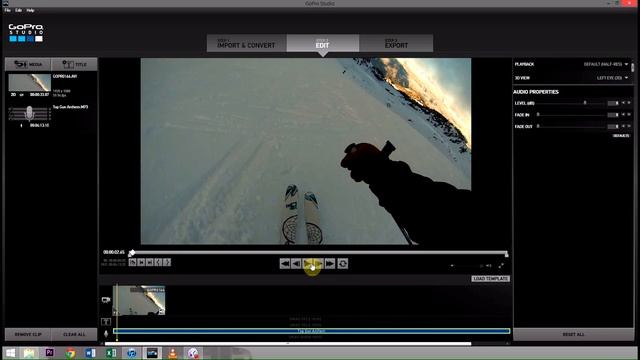
Task: Open Microsoft Excel from taskbar
Action: click(111, 353)
